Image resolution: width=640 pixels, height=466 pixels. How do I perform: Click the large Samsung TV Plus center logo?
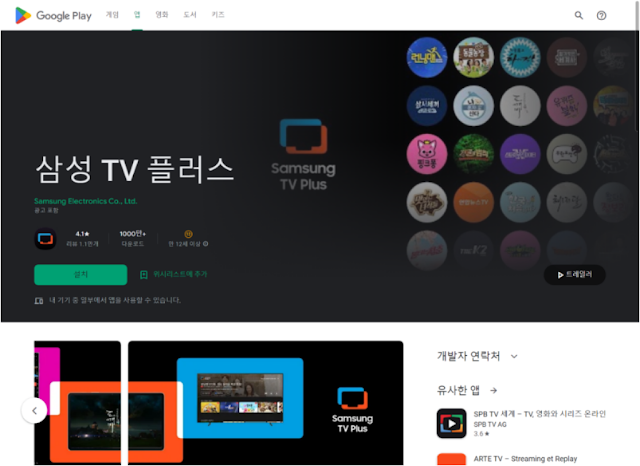pos(303,155)
